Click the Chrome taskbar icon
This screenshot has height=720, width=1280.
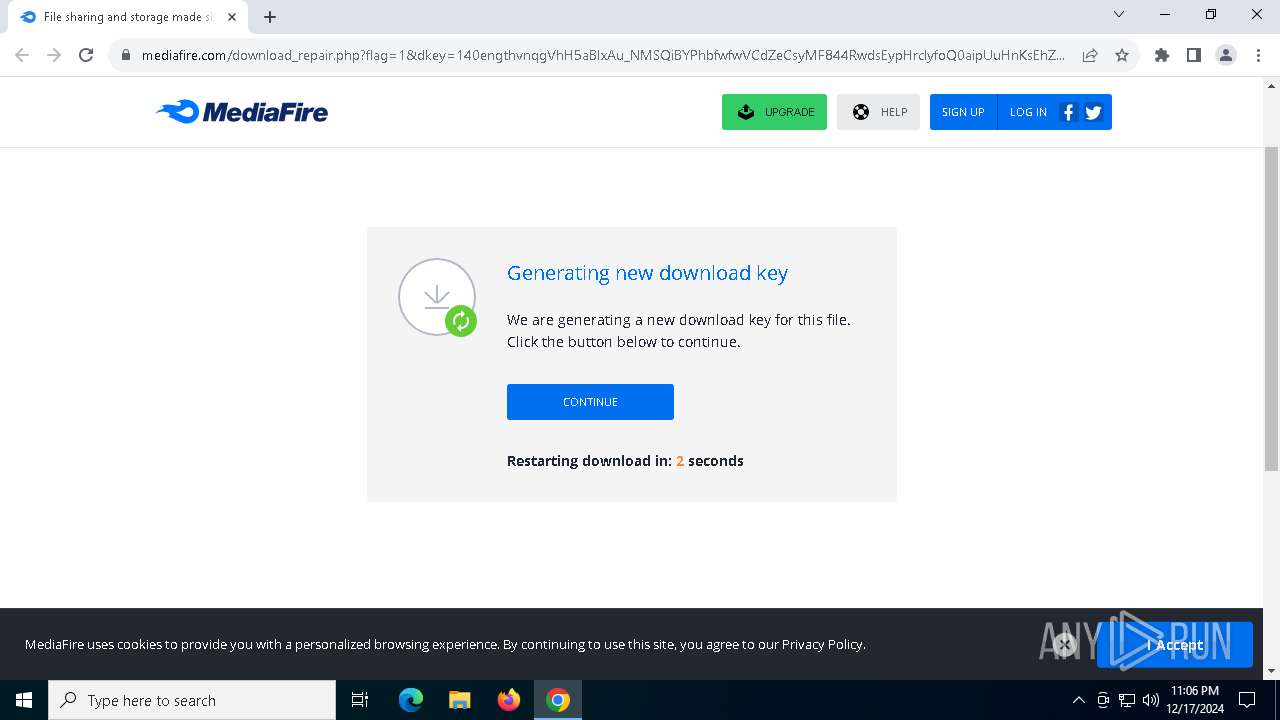(558, 700)
